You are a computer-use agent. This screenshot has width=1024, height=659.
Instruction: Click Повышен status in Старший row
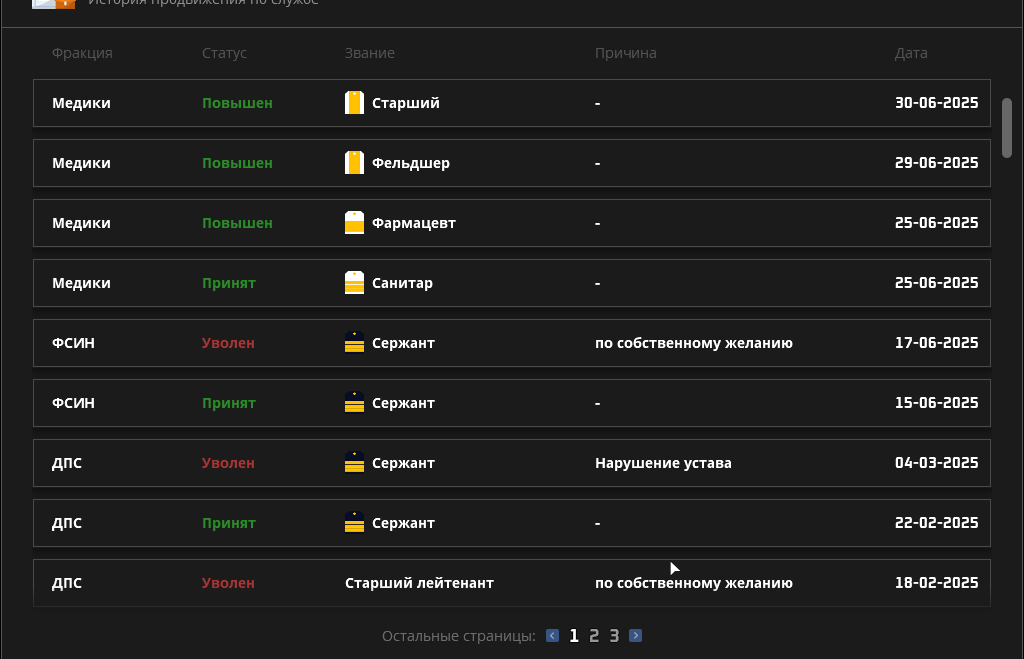tap(237, 103)
